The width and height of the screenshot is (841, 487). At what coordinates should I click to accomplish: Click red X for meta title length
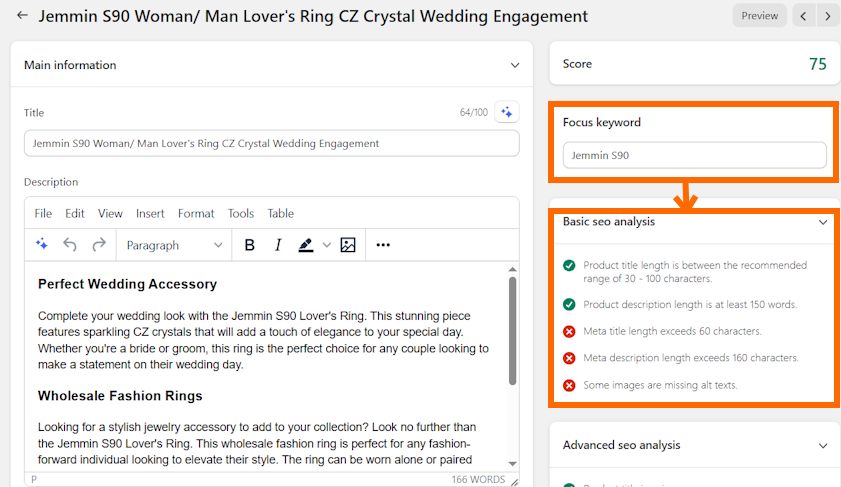[569, 331]
